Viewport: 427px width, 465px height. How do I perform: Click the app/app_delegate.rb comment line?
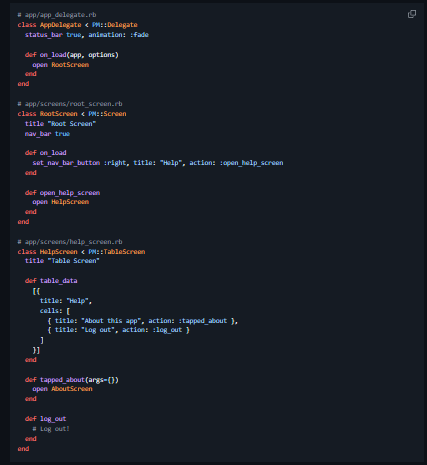click(57, 15)
